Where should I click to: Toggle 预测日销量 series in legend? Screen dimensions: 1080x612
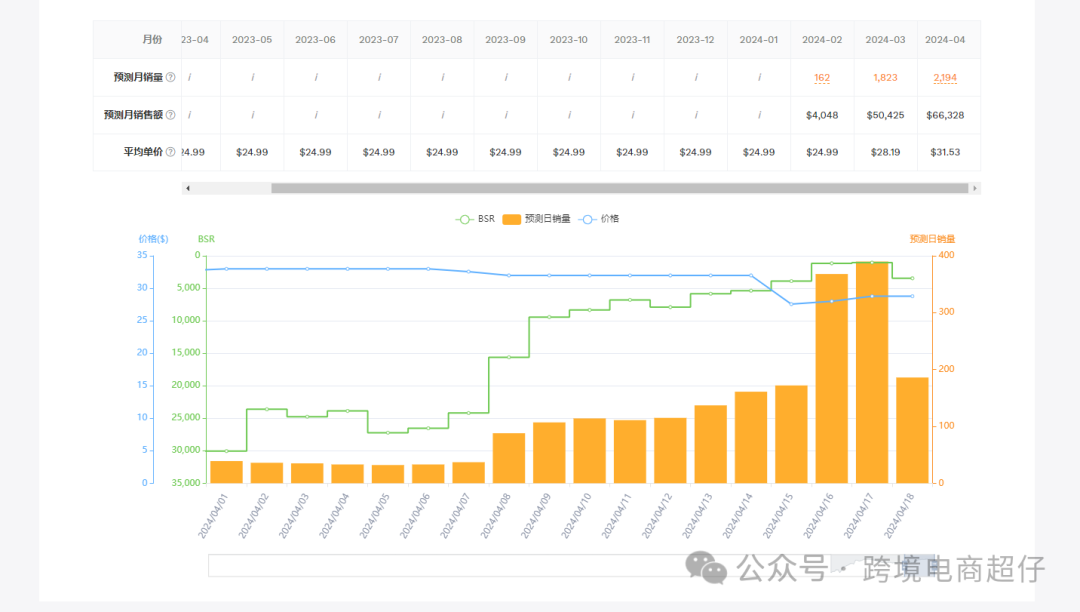(537, 219)
